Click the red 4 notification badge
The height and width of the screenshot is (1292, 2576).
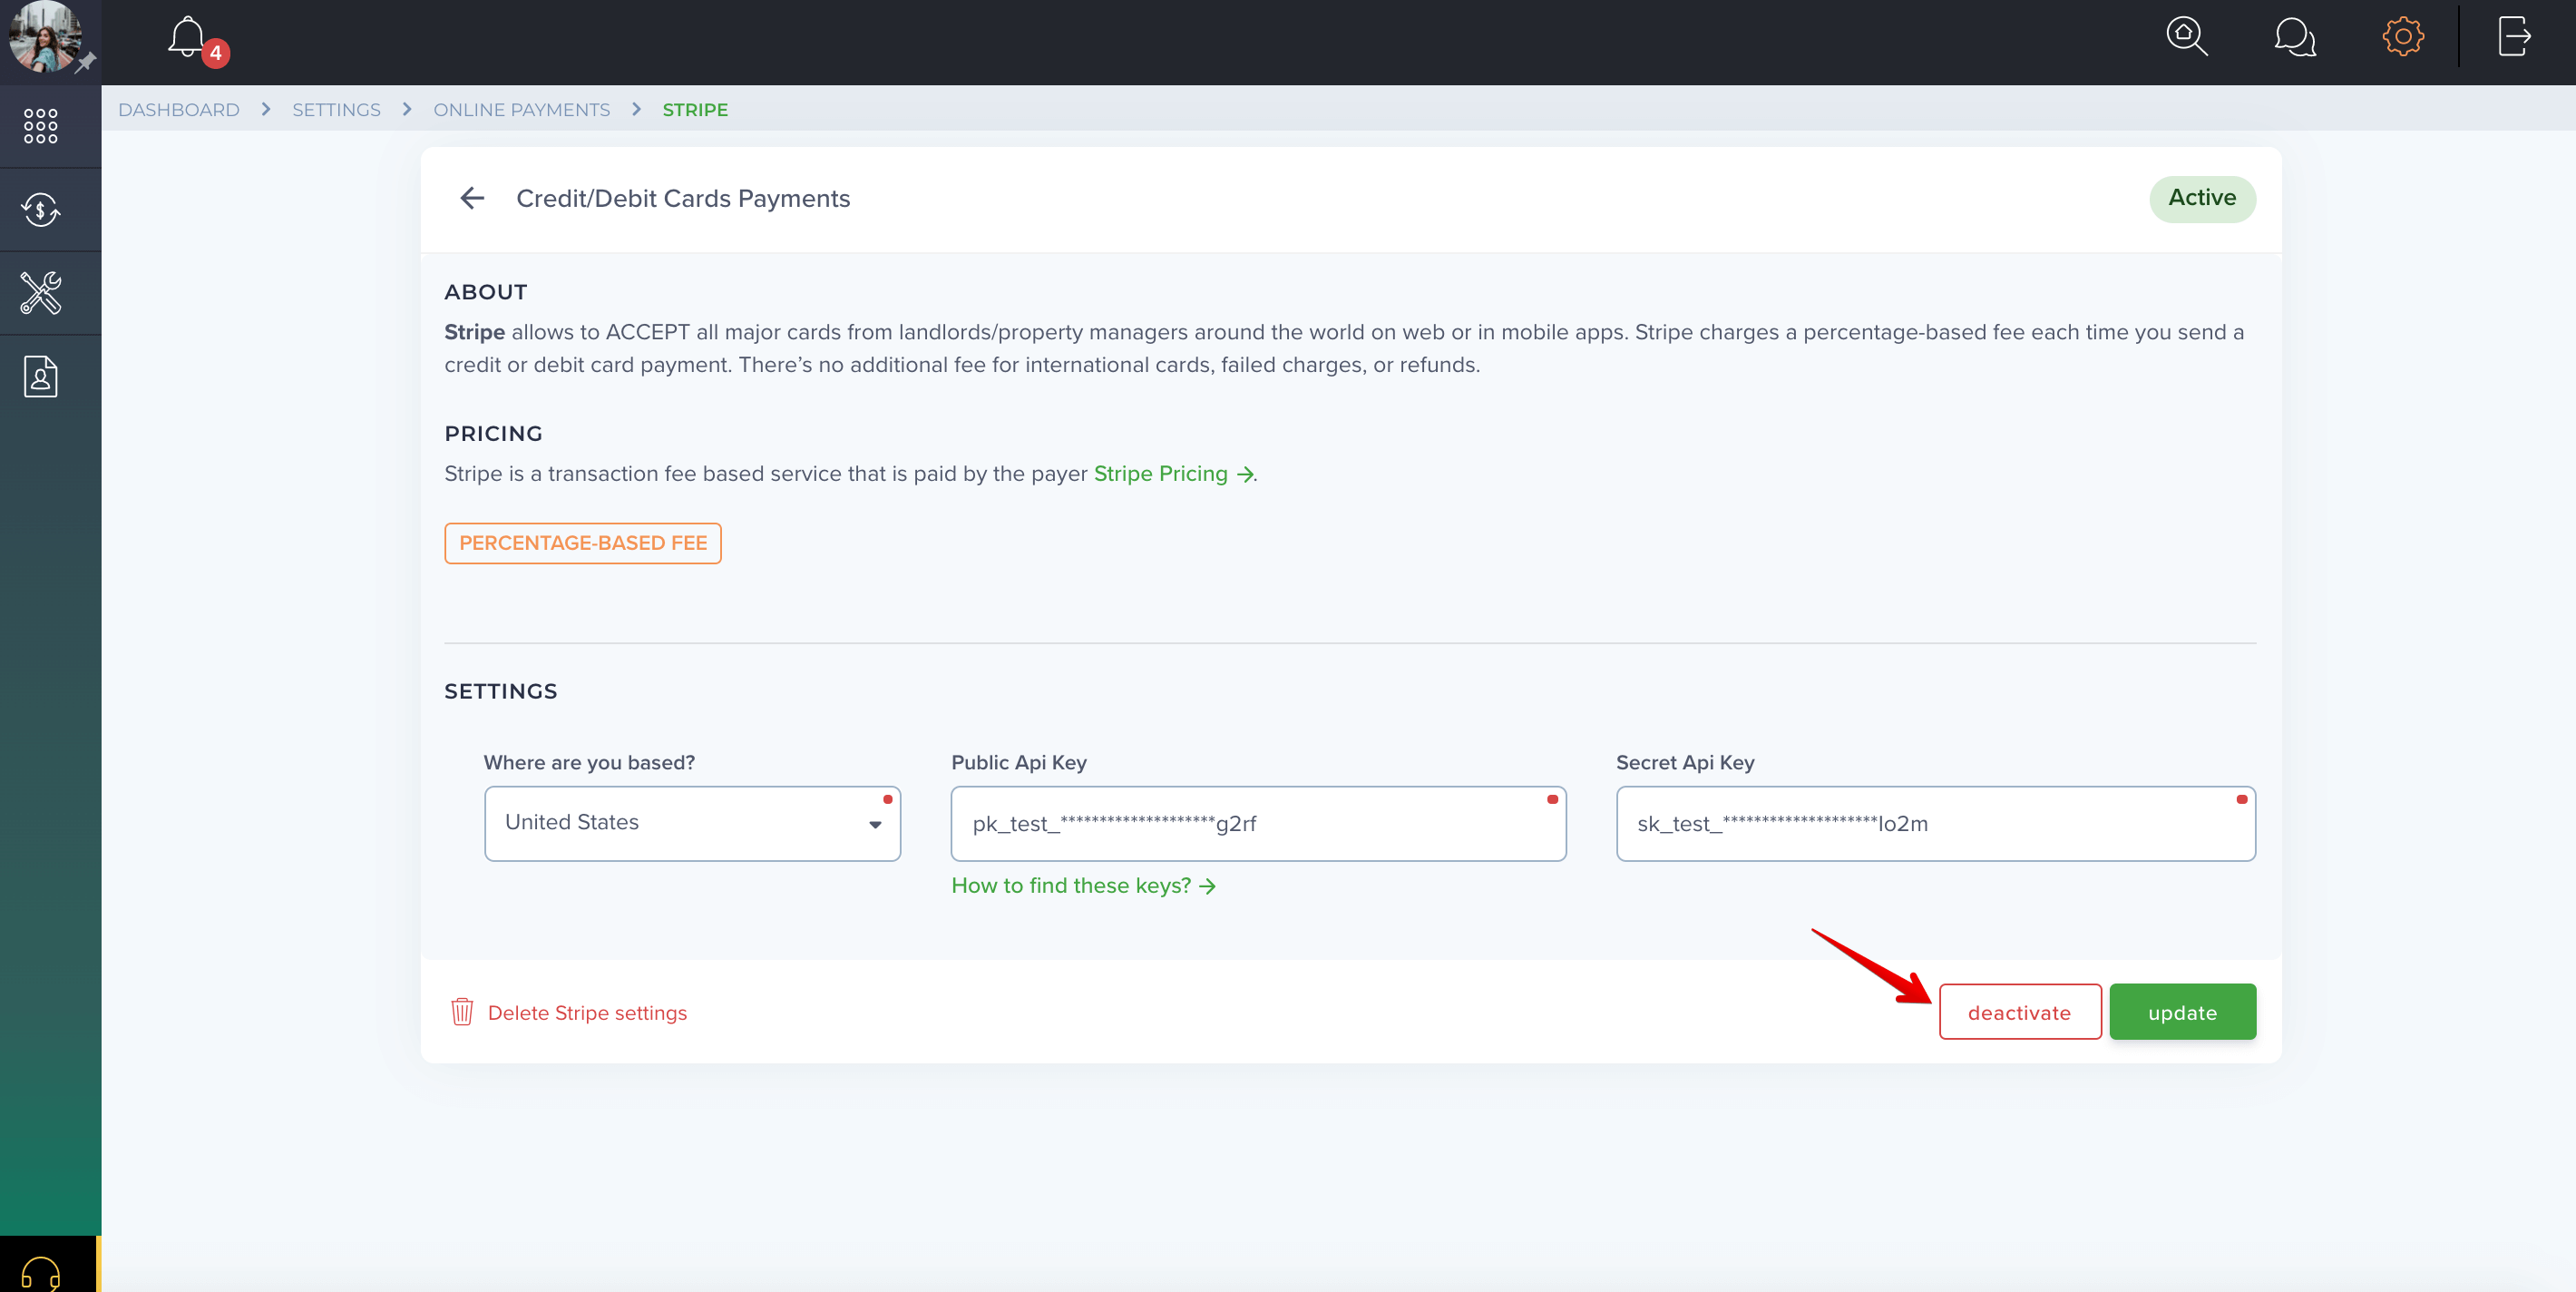coord(216,53)
